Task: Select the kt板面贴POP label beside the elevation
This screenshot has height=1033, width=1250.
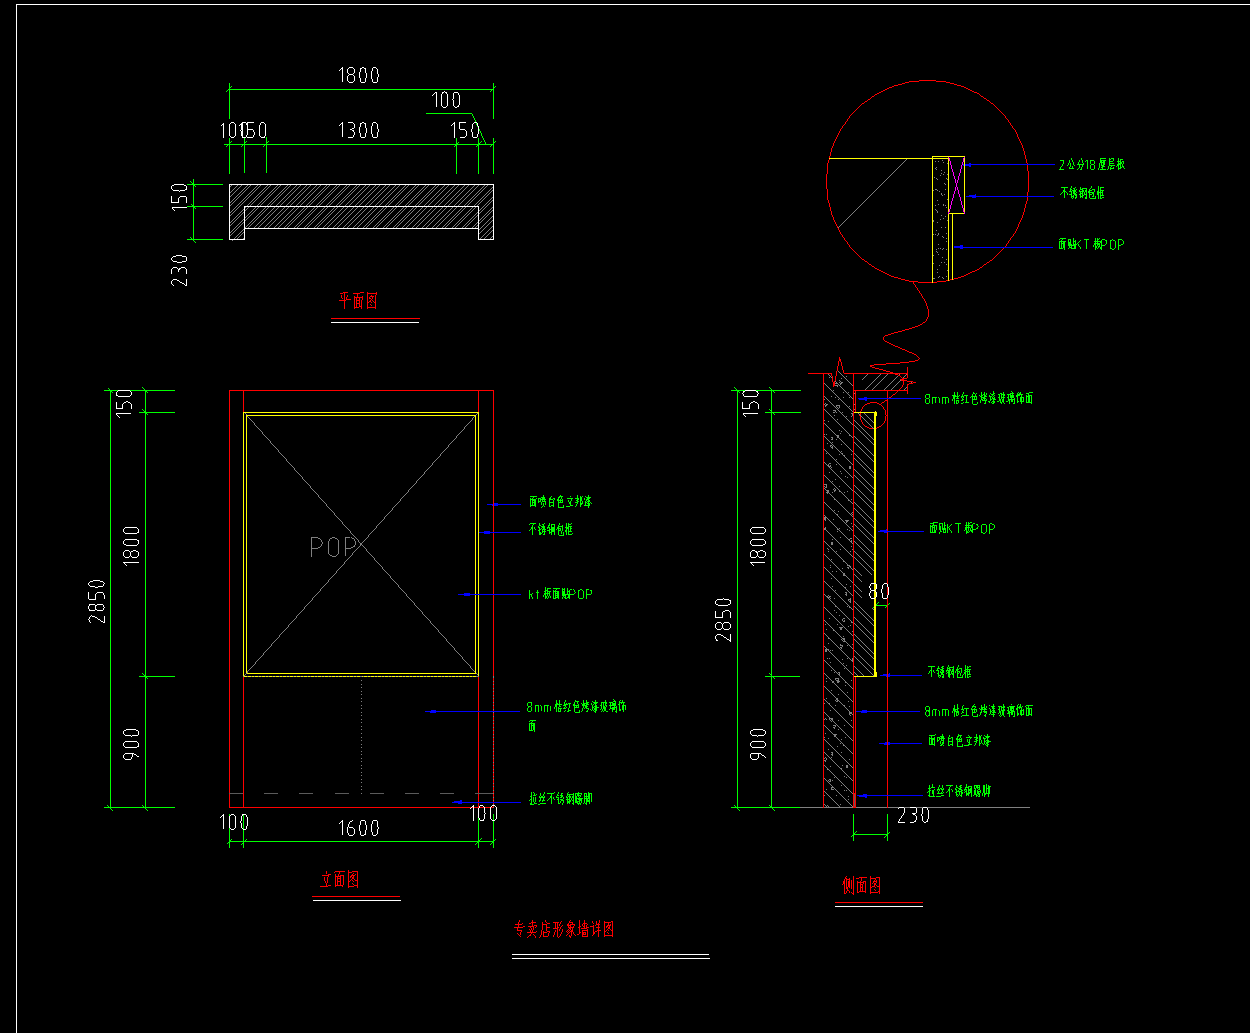Action: point(560,594)
